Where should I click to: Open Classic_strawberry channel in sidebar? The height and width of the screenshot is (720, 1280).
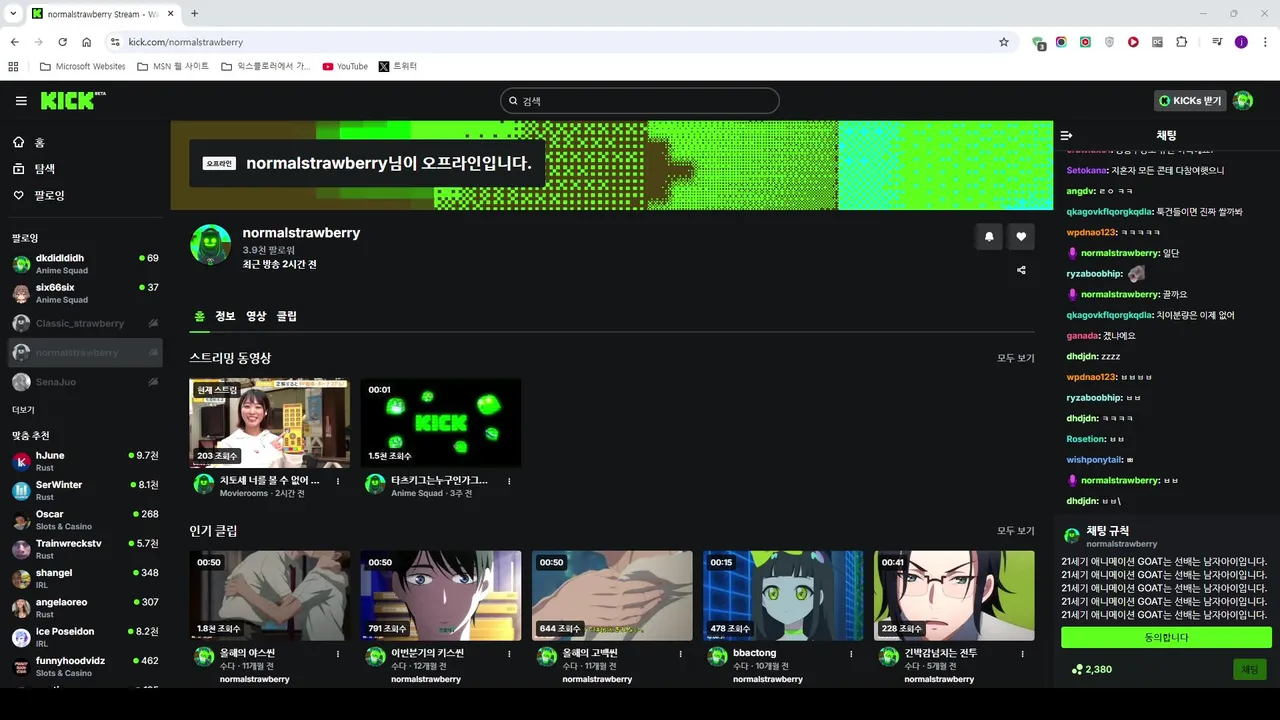coord(85,323)
